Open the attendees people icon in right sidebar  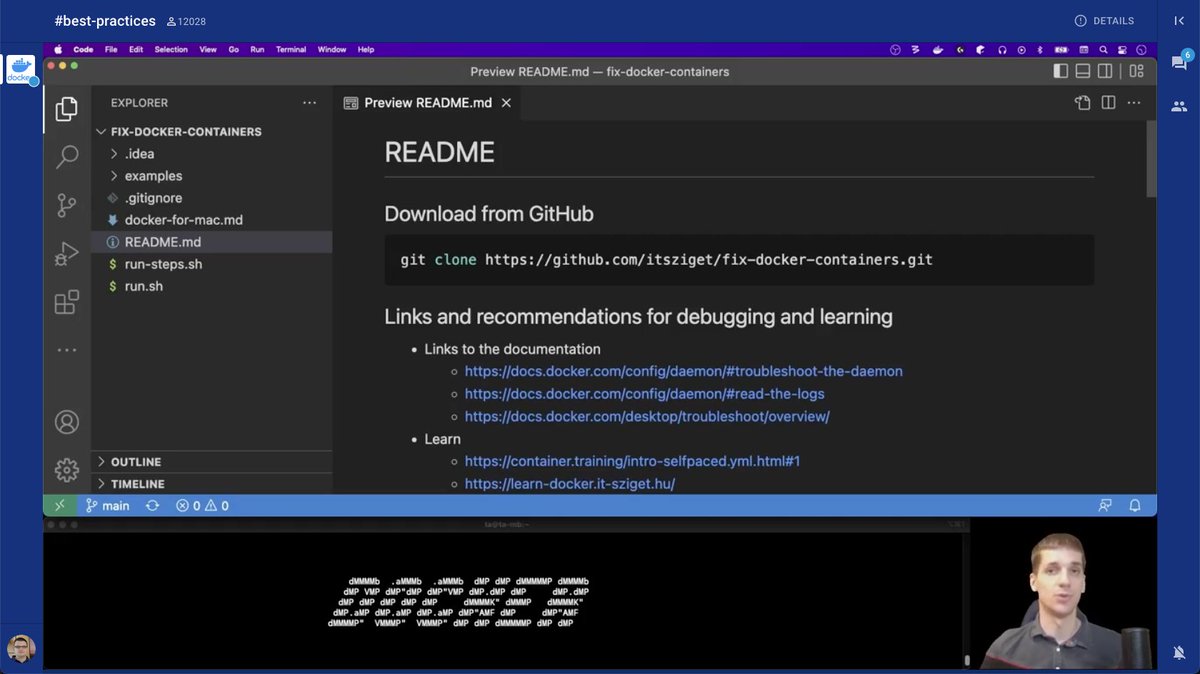tap(1179, 105)
